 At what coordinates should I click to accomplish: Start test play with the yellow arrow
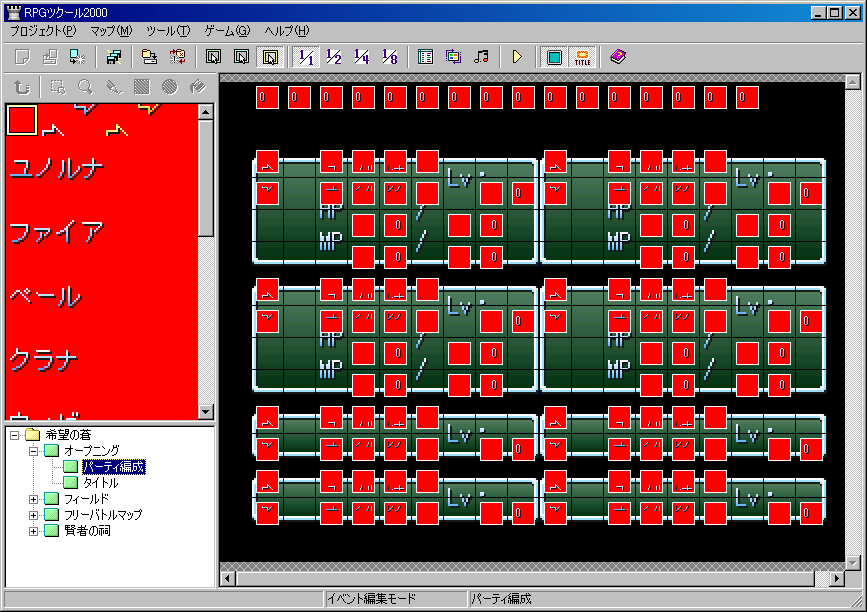click(x=518, y=57)
